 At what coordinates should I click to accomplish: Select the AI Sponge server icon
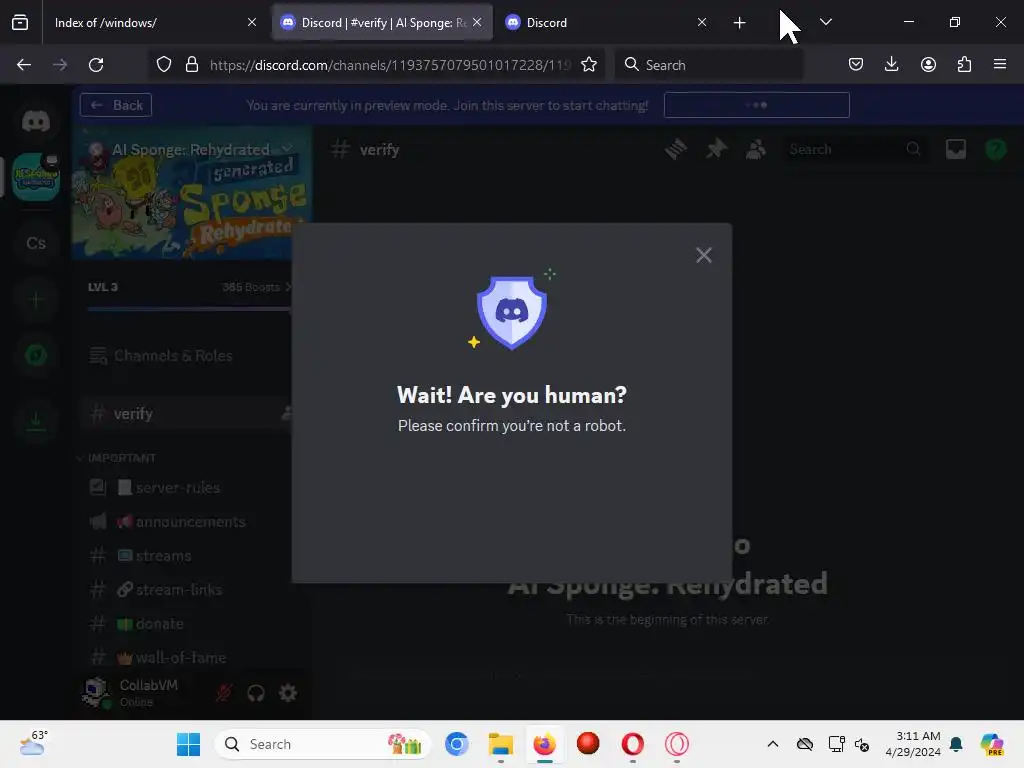36,176
